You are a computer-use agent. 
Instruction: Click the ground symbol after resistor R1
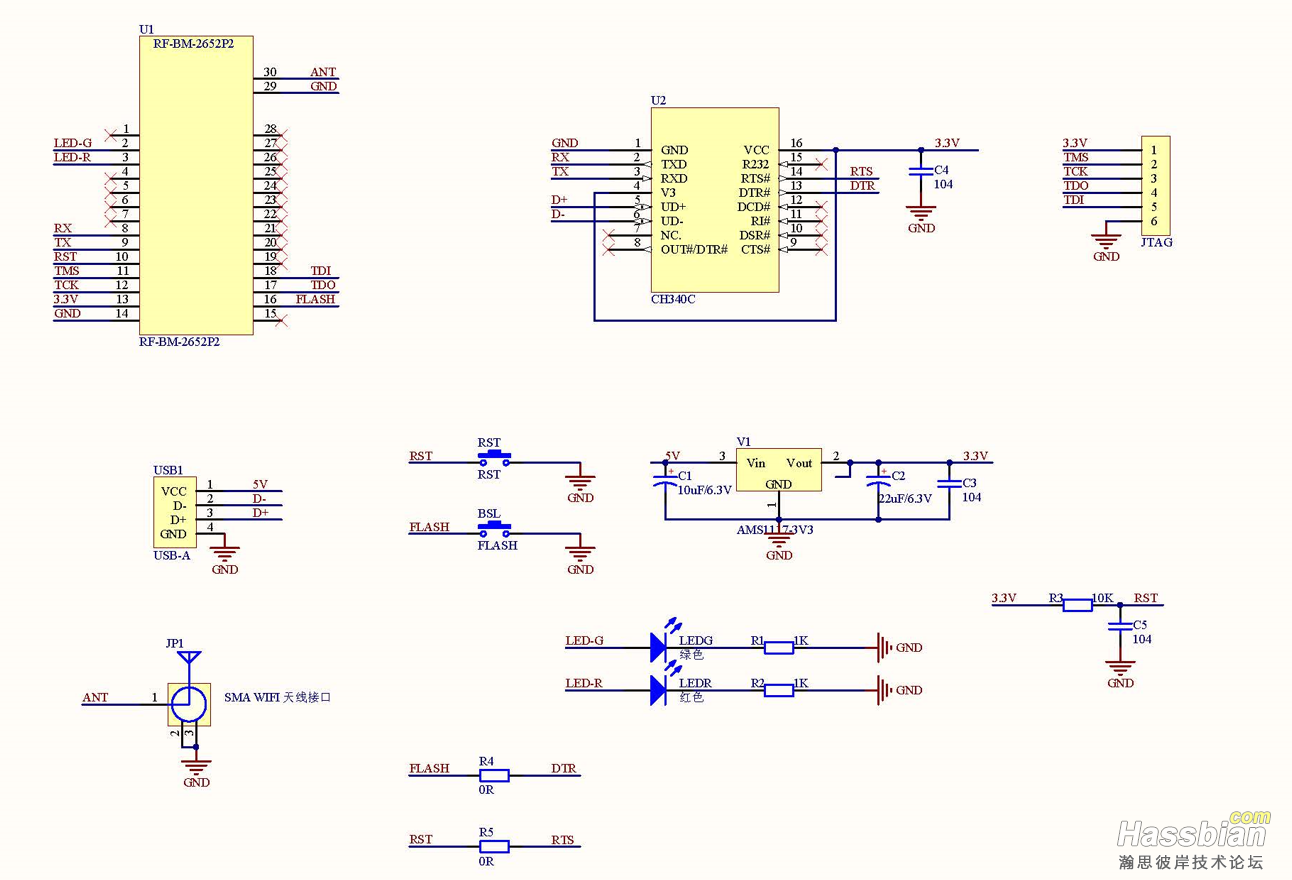883,648
